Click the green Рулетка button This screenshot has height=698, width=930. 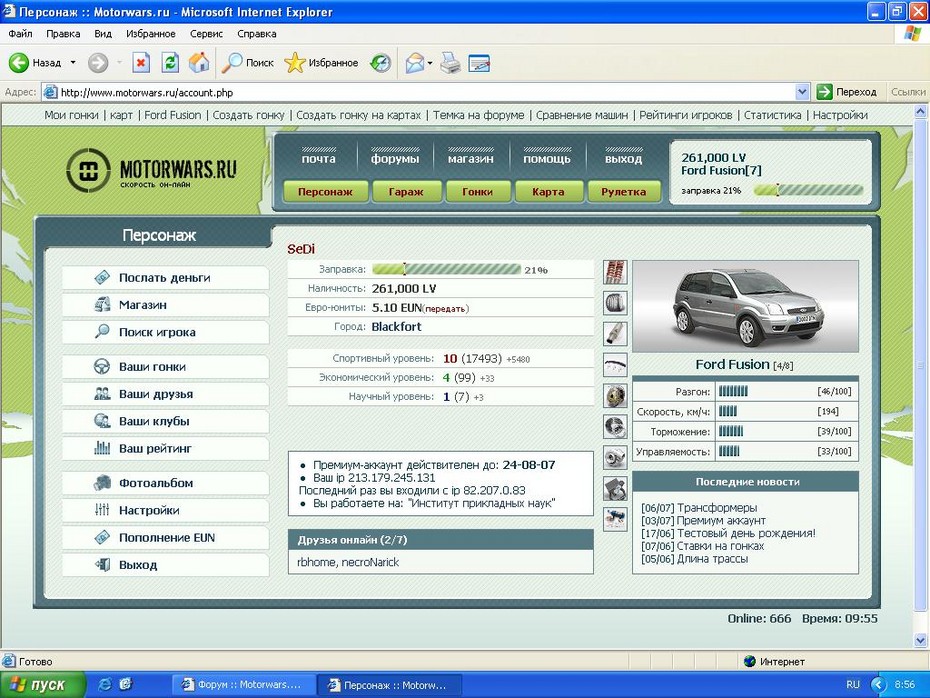click(623, 192)
